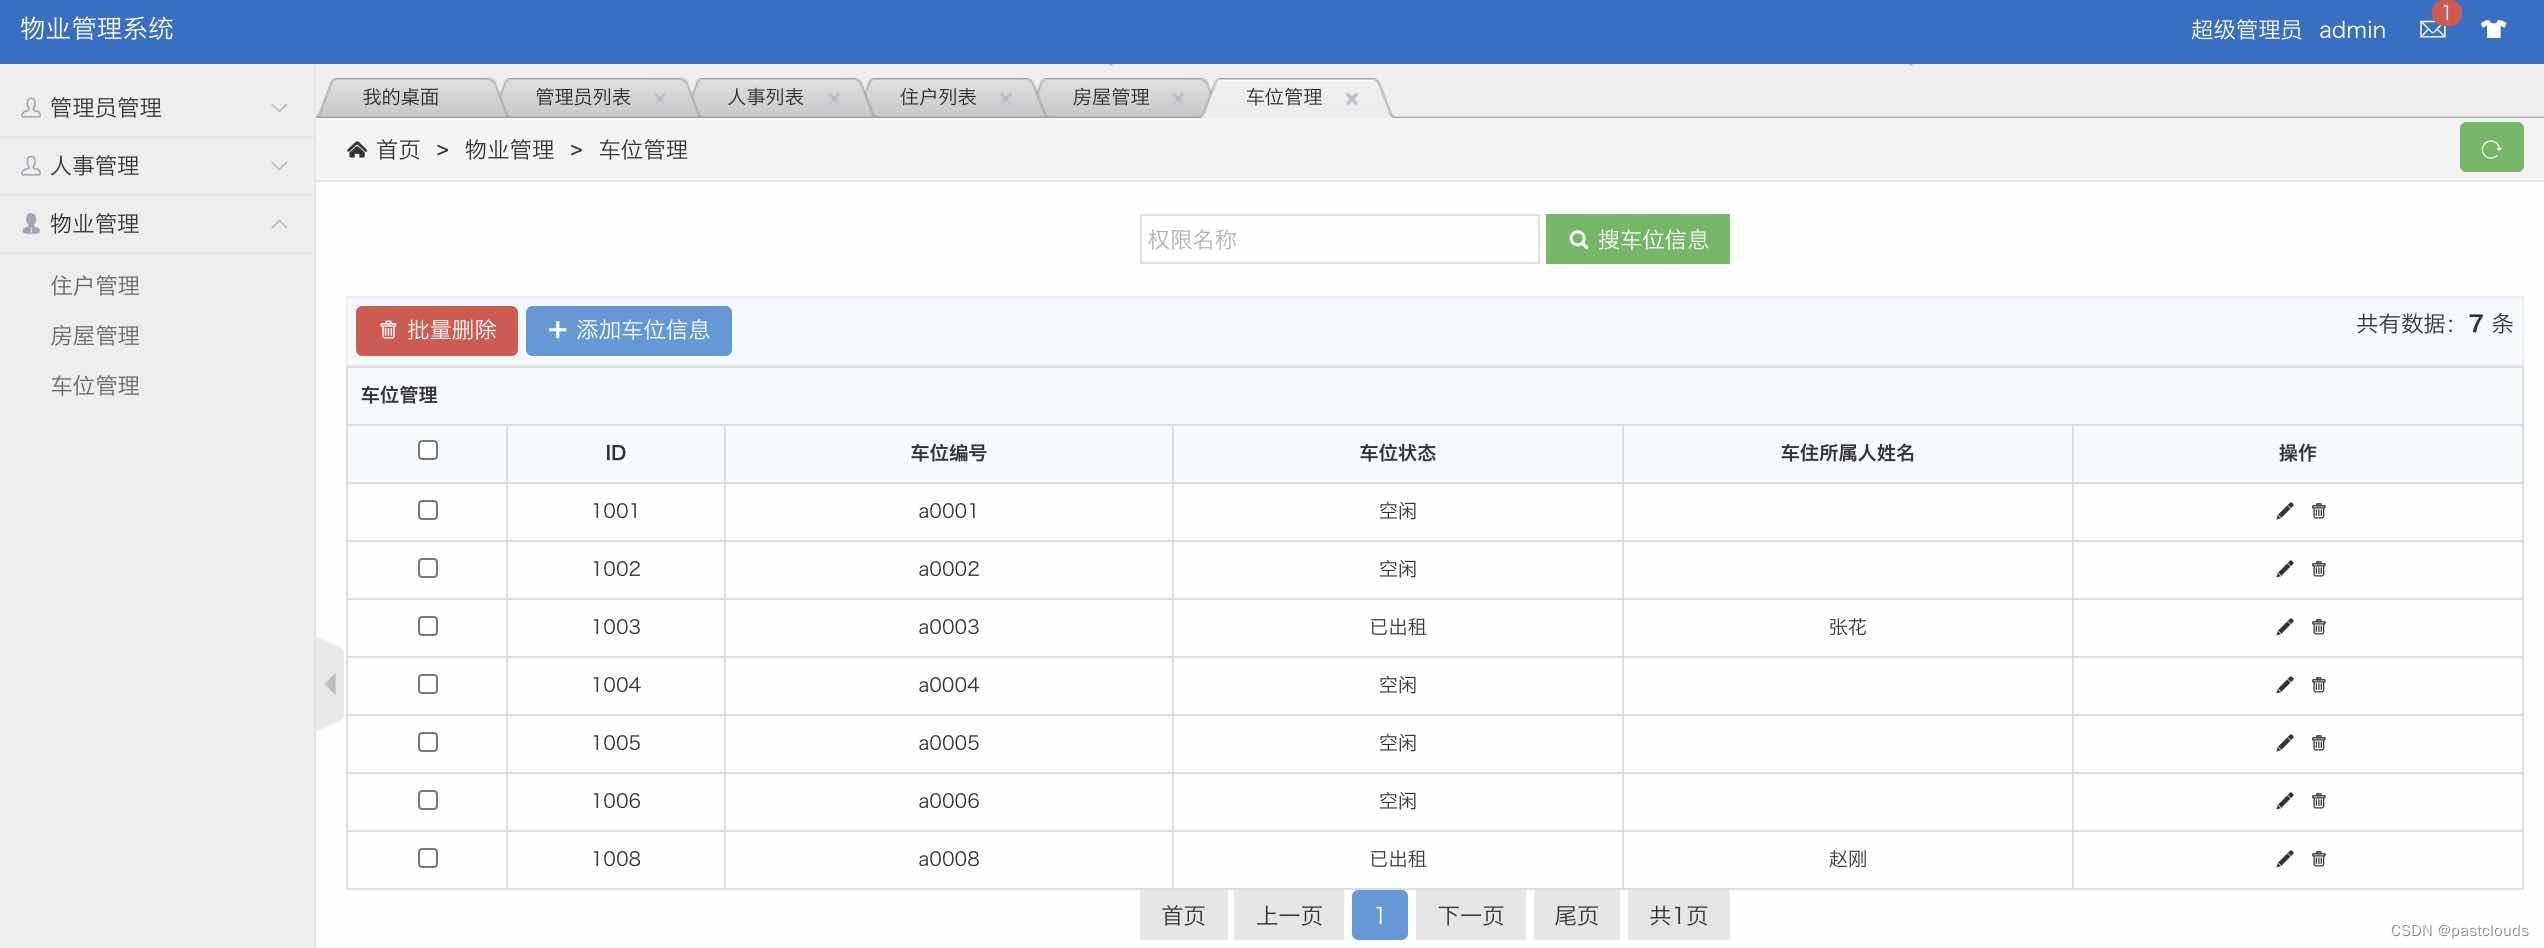Click the home icon in the breadcrumb
This screenshot has height=948, width=2544.
(x=357, y=148)
